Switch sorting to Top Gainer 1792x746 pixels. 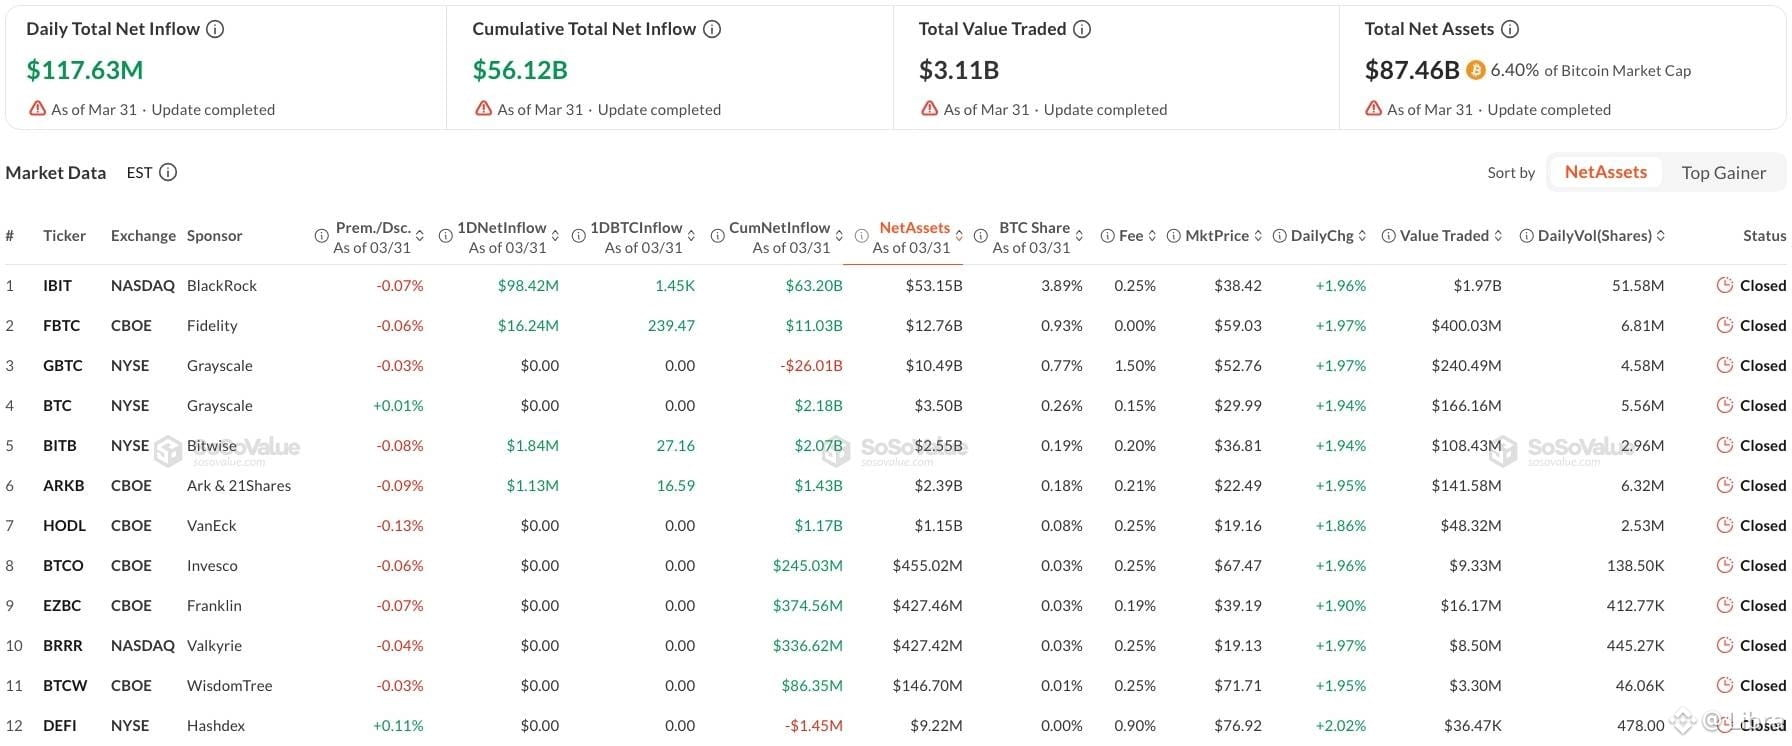(1723, 172)
